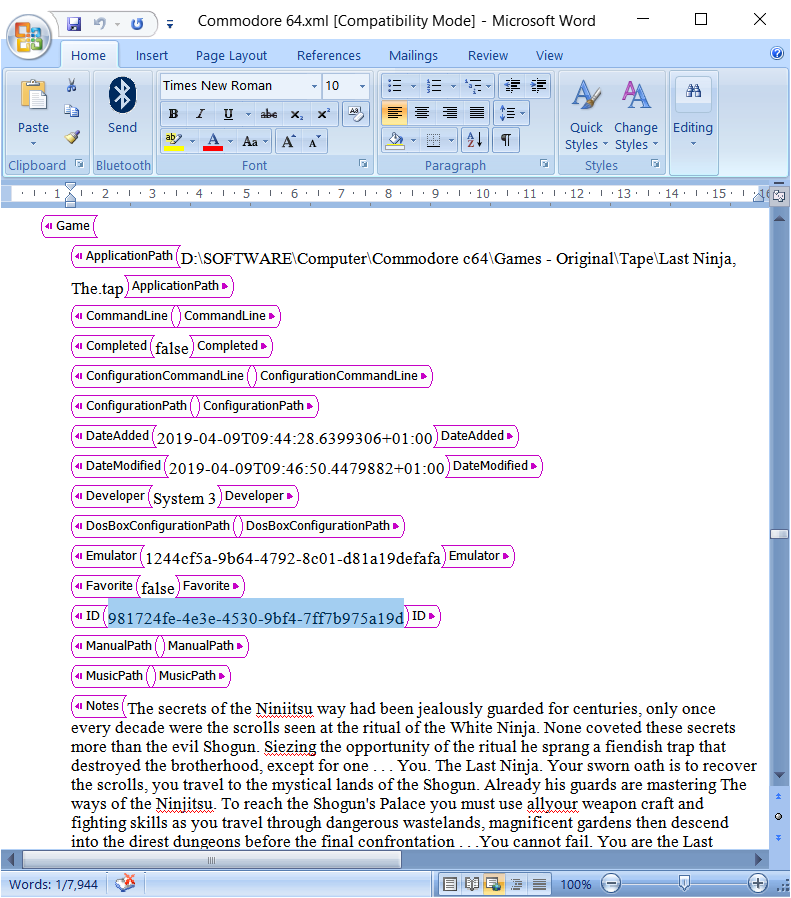
Task: Expand the Paste options arrow
Action: click(33, 143)
